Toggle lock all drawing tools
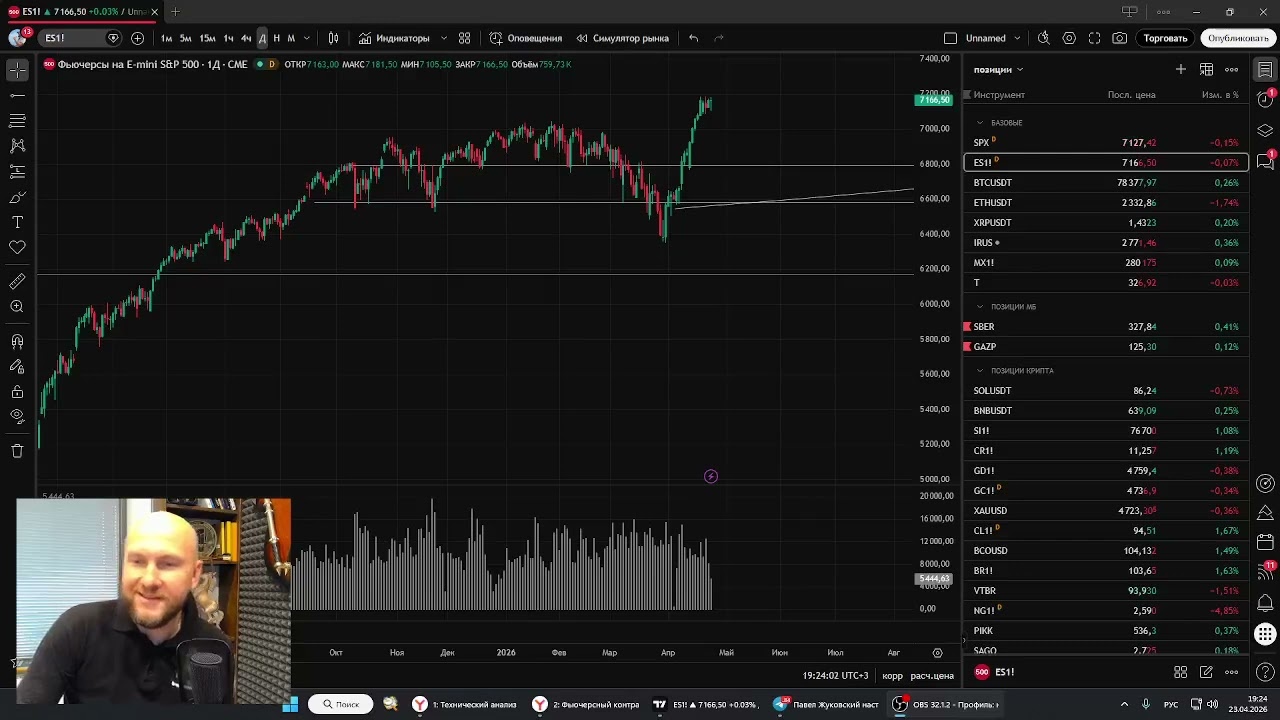 pyautogui.click(x=17, y=391)
